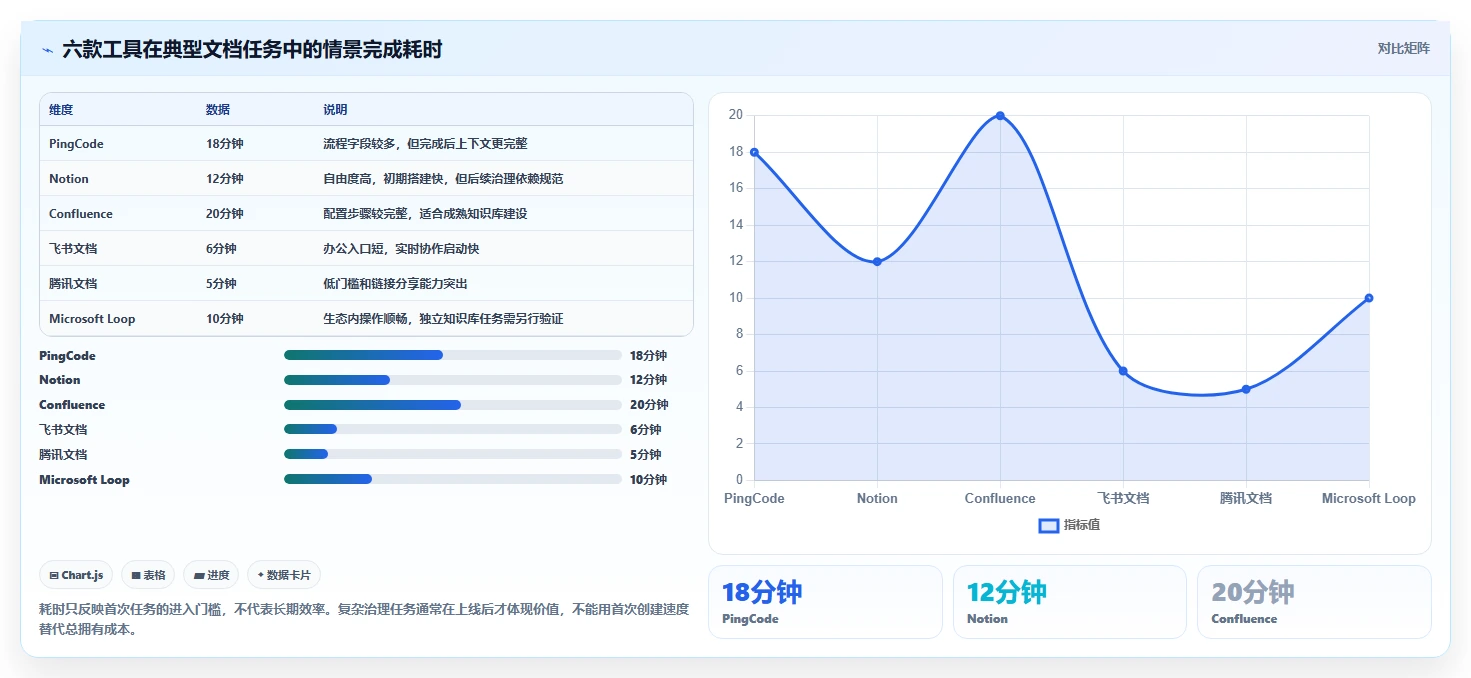The width and height of the screenshot is (1471, 678).
Task: Click the Confluence peak data point
Action: [x=1000, y=116]
